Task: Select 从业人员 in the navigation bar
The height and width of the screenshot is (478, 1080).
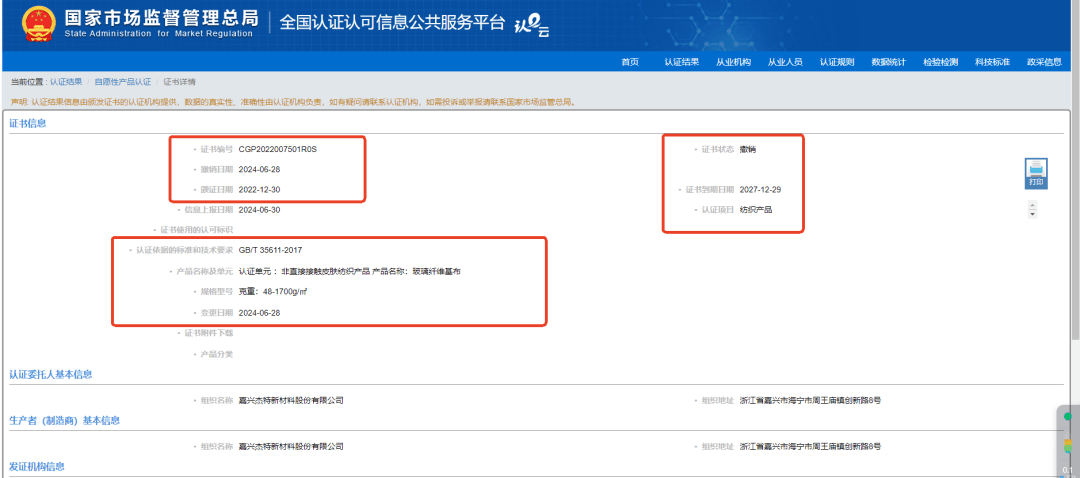Action: 785,62
